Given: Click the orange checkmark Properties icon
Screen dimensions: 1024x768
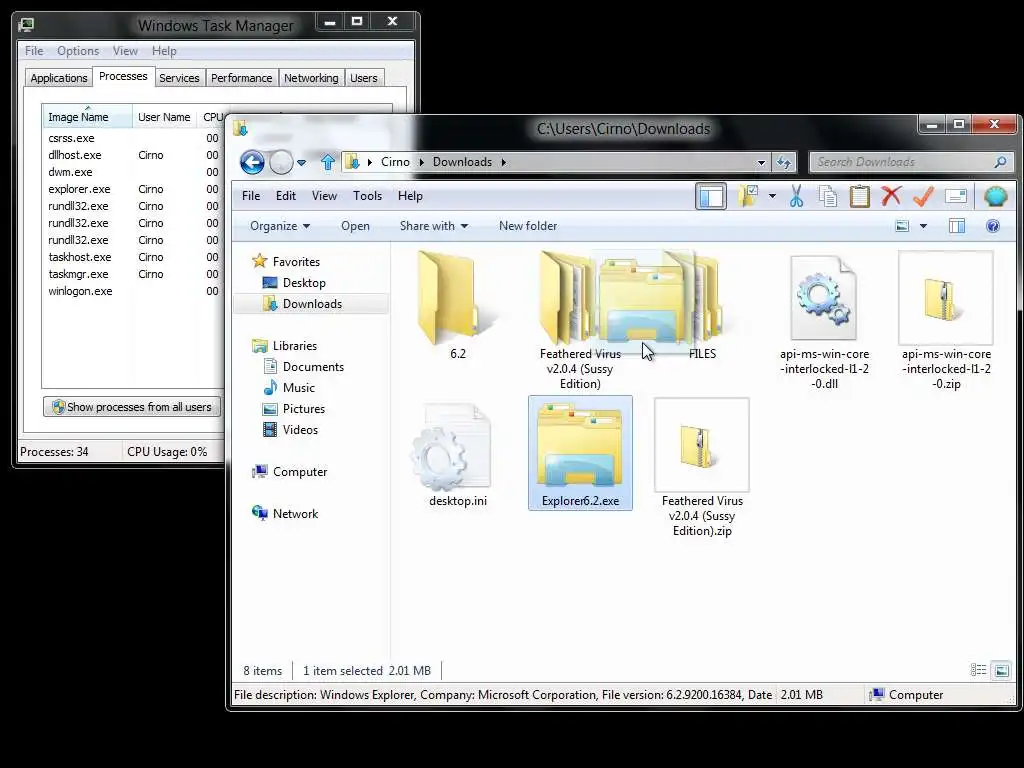Looking at the screenshot, I should [x=923, y=196].
